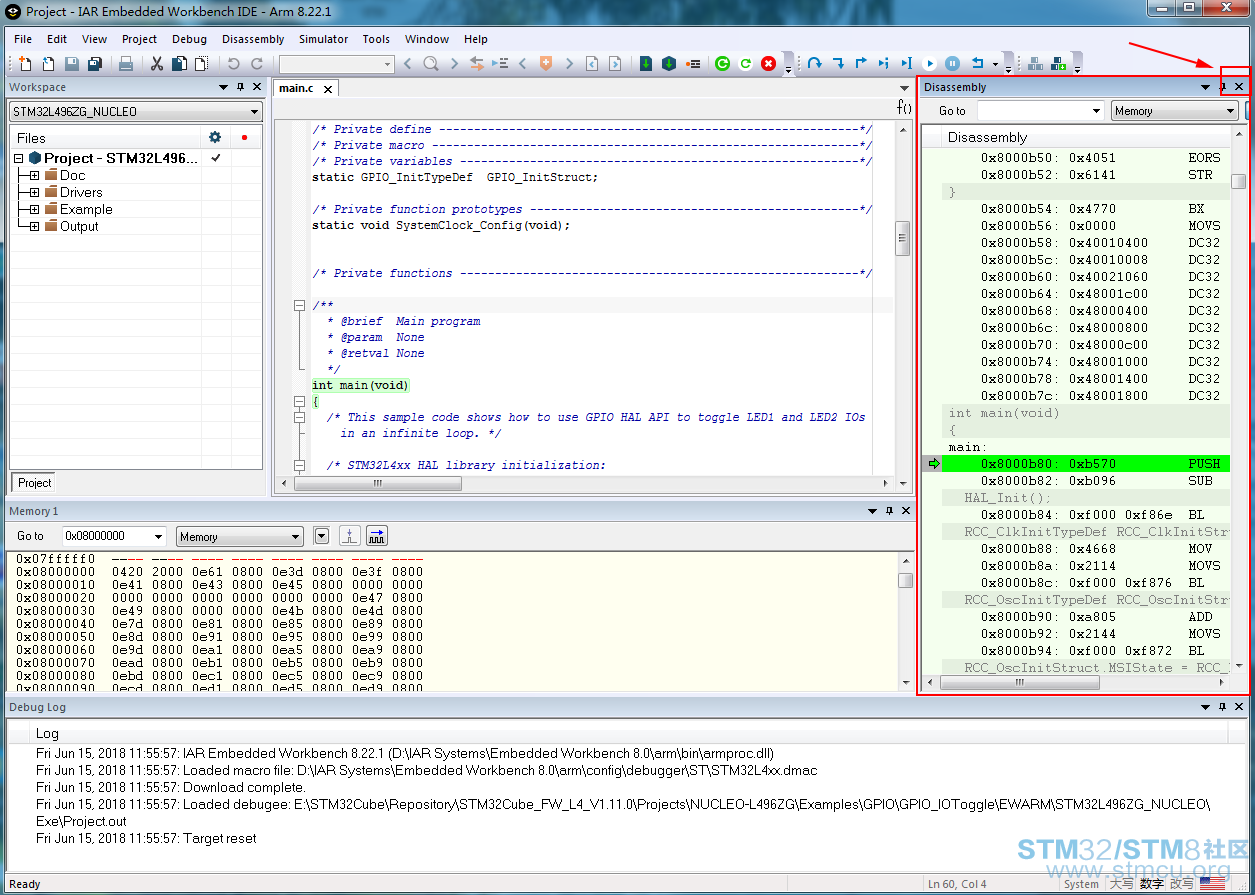
Task: Toggle the Memory 1 pulse-marker icon
Action: point(349,536)
